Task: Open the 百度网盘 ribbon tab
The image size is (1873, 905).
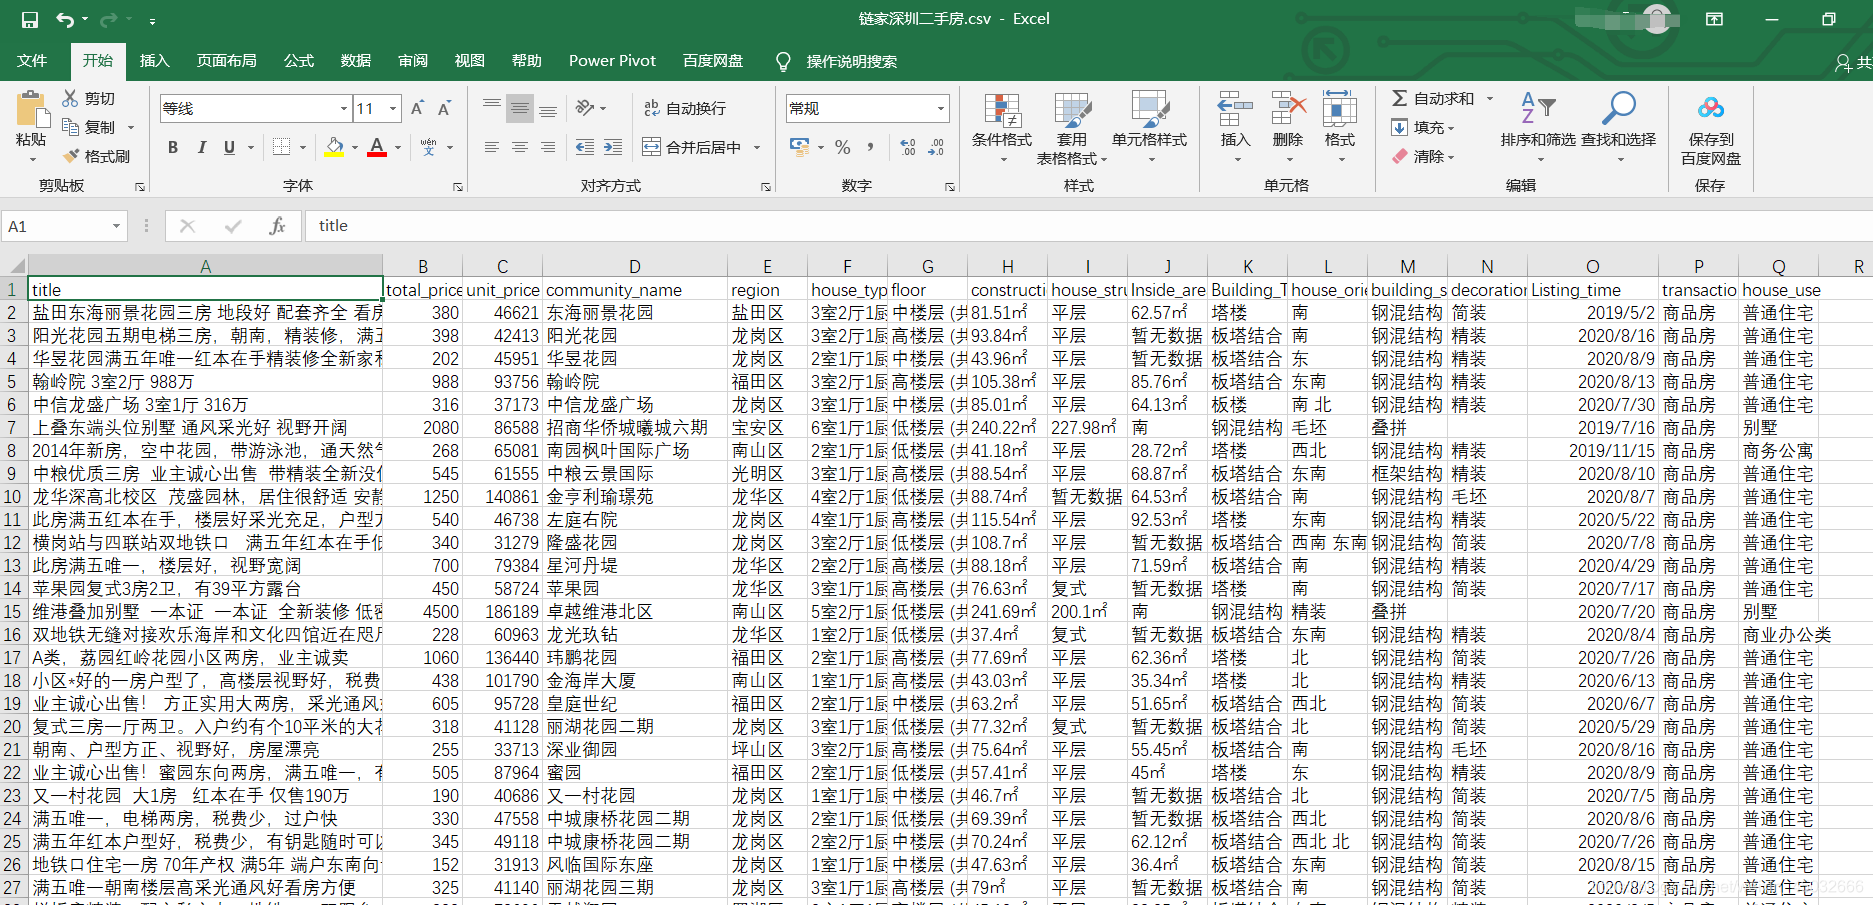Action: click(x=712, y=61)
